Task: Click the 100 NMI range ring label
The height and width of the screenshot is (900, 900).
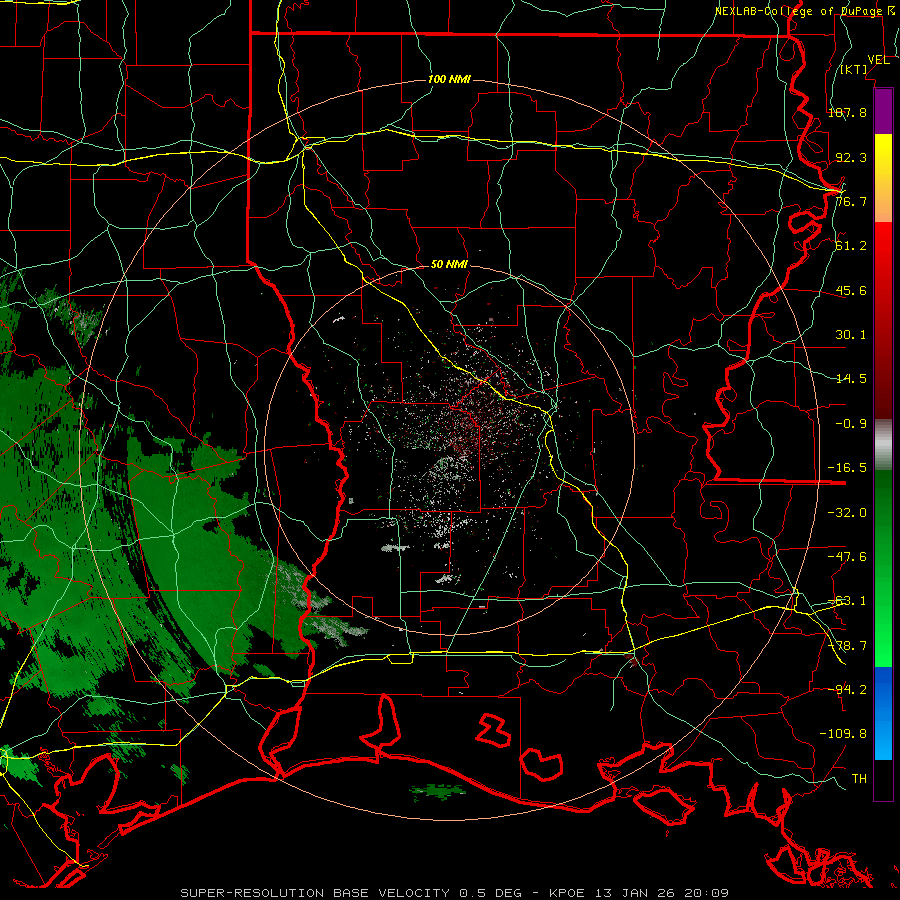Action: 449,79
